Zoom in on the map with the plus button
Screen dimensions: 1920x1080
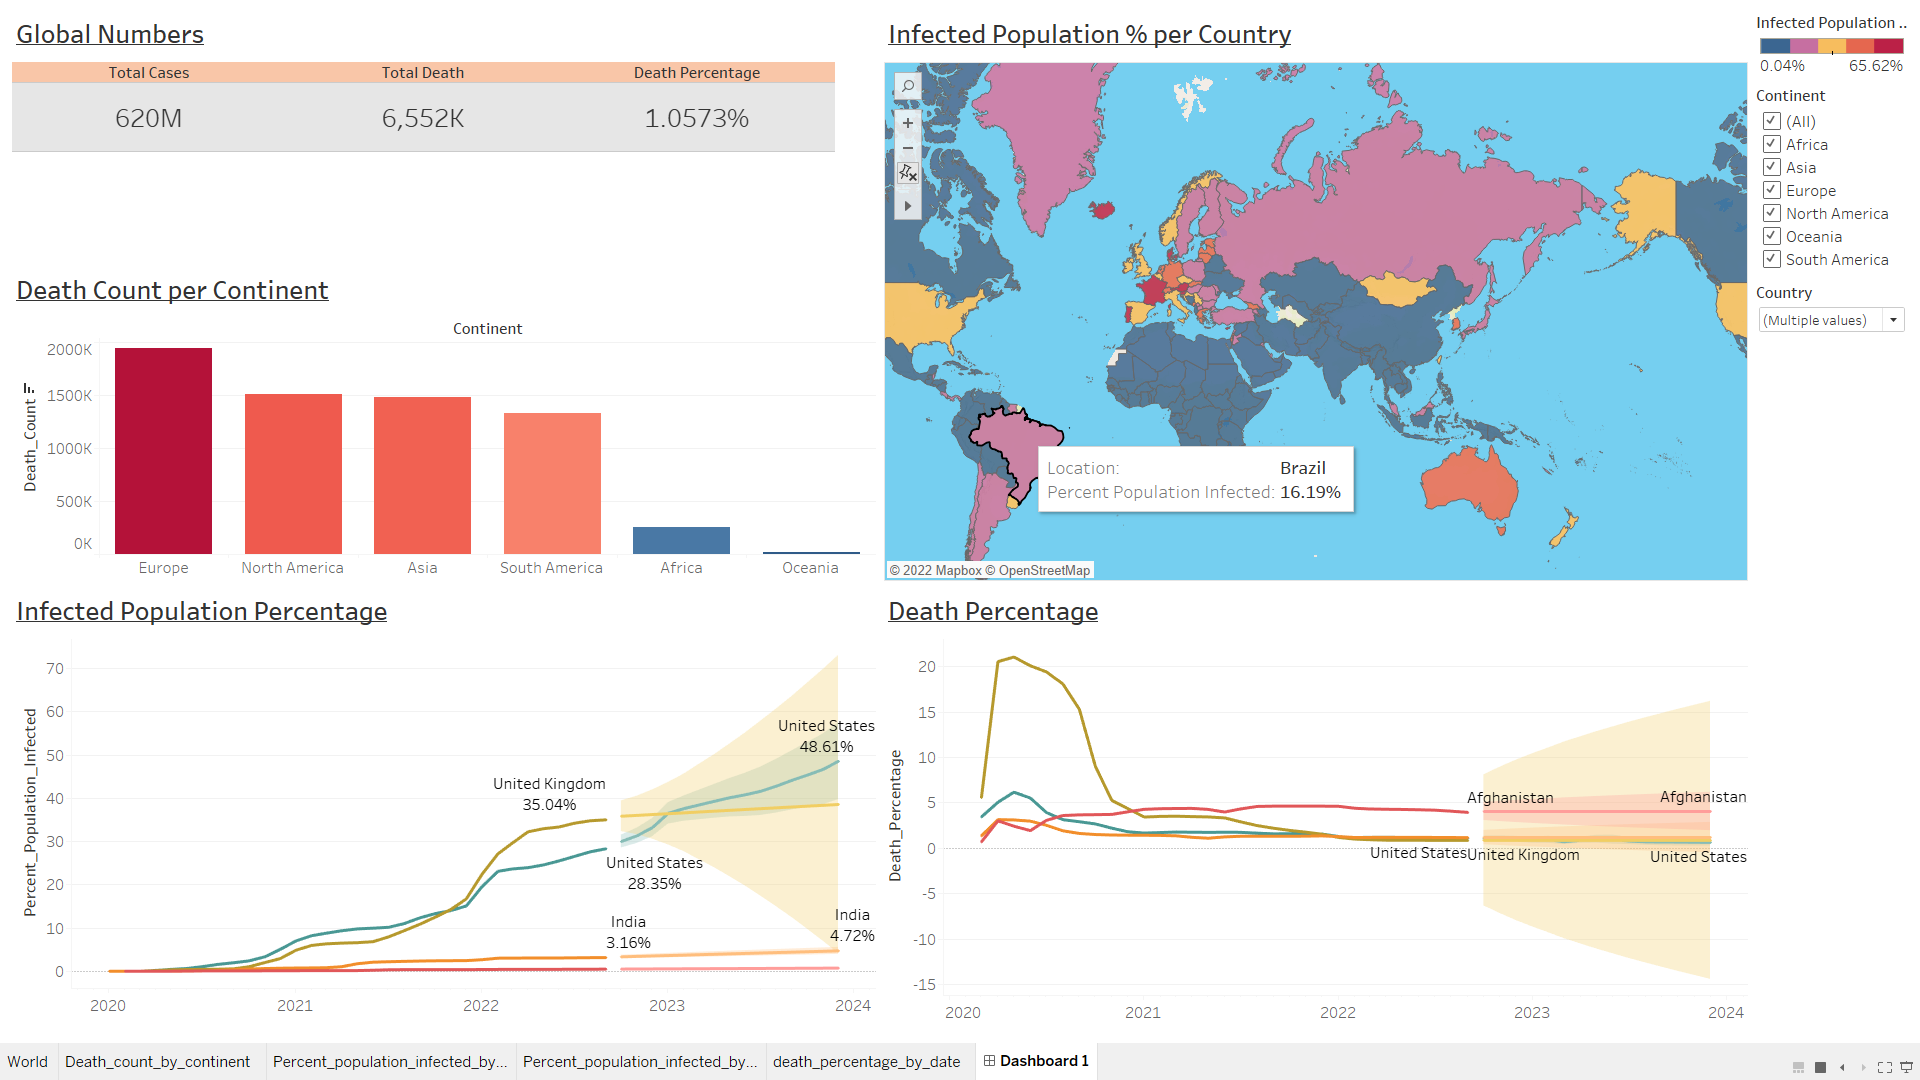click(x=907, y=123)
